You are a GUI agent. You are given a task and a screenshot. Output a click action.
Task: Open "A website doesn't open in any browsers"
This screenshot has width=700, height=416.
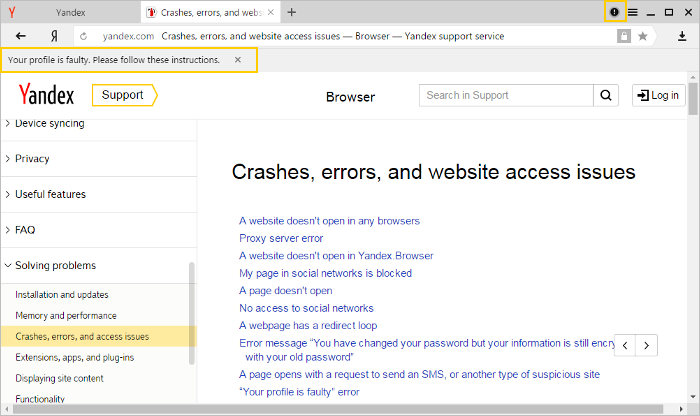pos(329,221)
